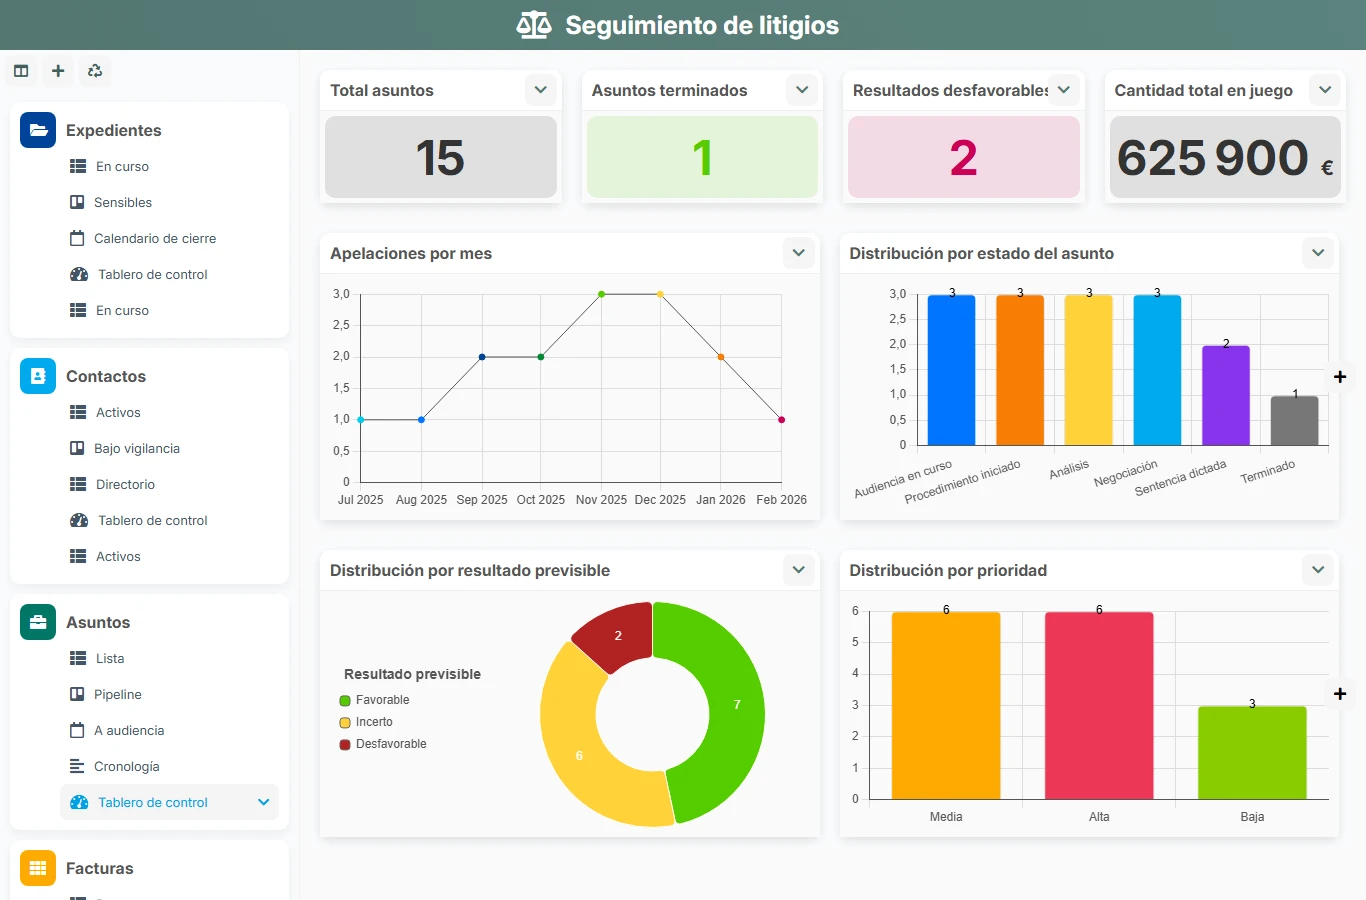Click the Total asuntos value 15

[440, 157]
